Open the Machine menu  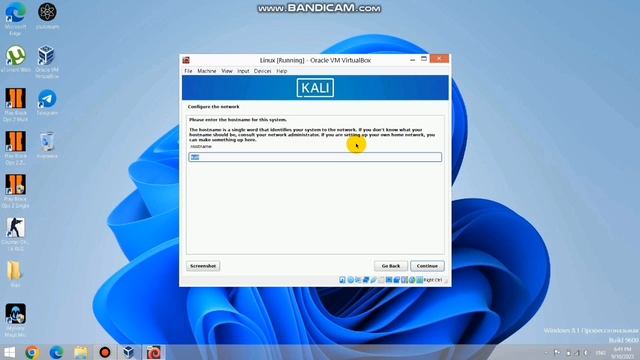[207, 71]
